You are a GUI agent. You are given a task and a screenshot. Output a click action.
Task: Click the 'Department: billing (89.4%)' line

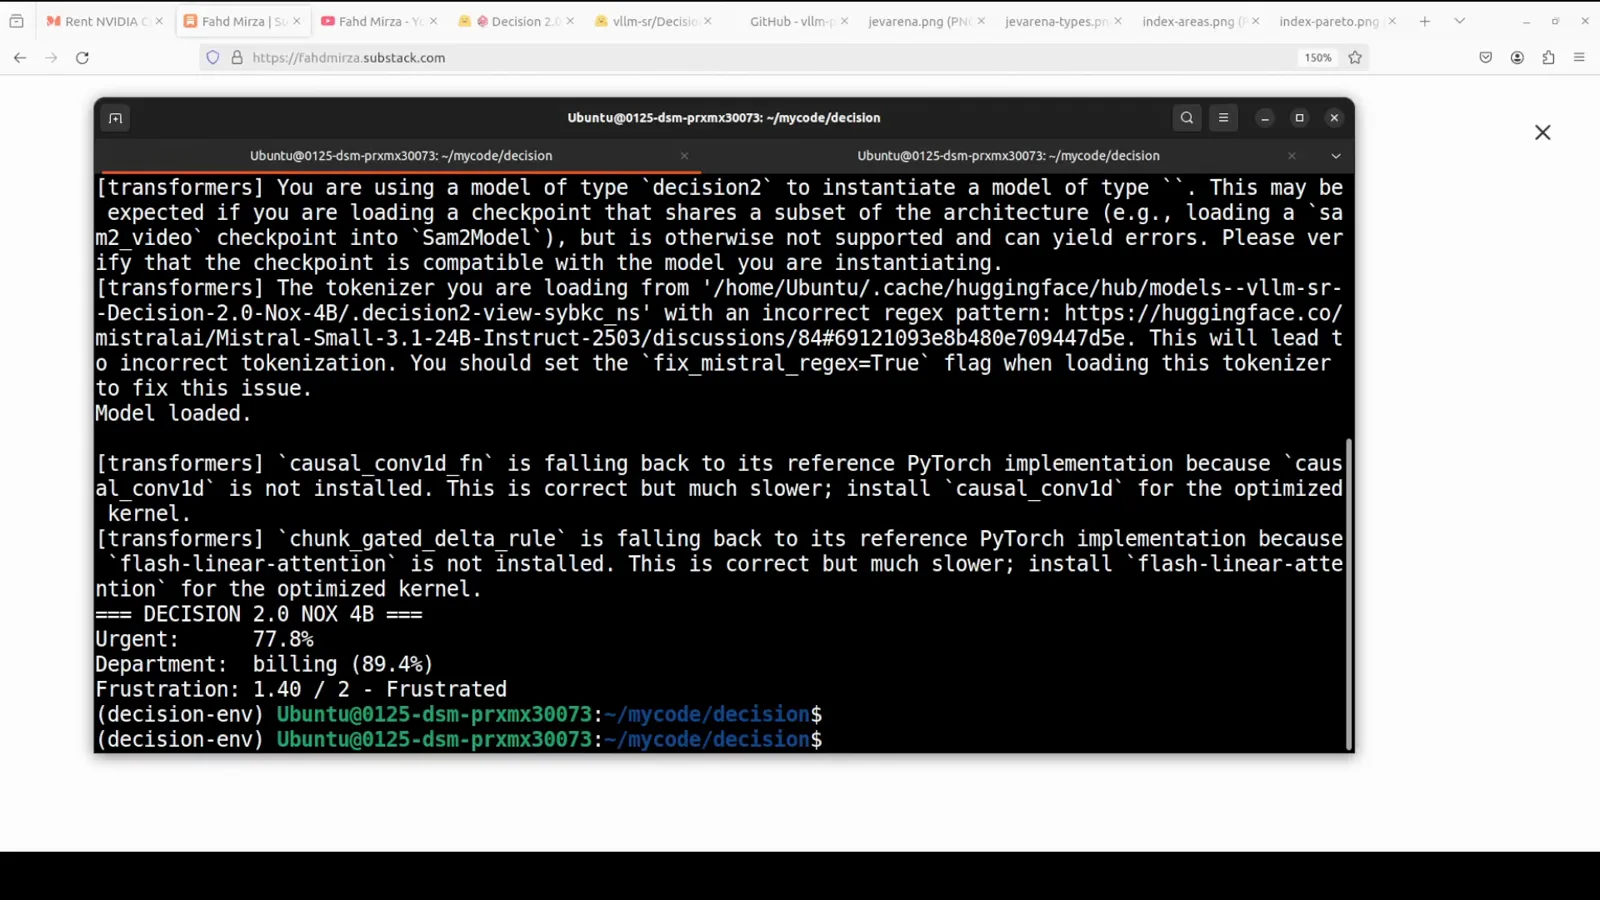(x=264, y=664)
